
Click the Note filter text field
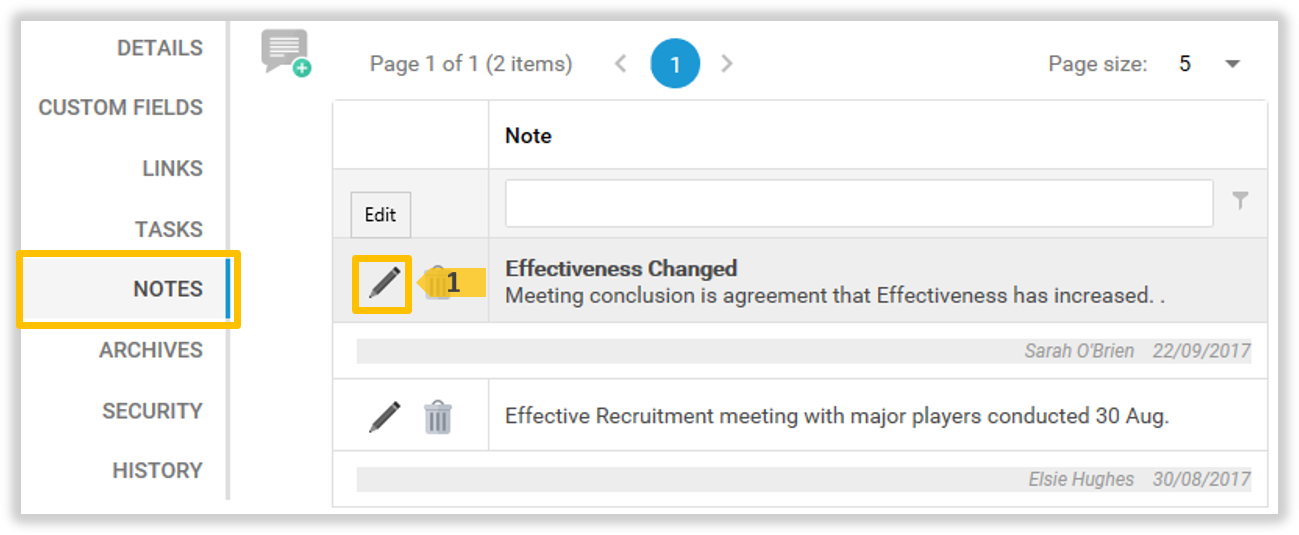[858, 204]
